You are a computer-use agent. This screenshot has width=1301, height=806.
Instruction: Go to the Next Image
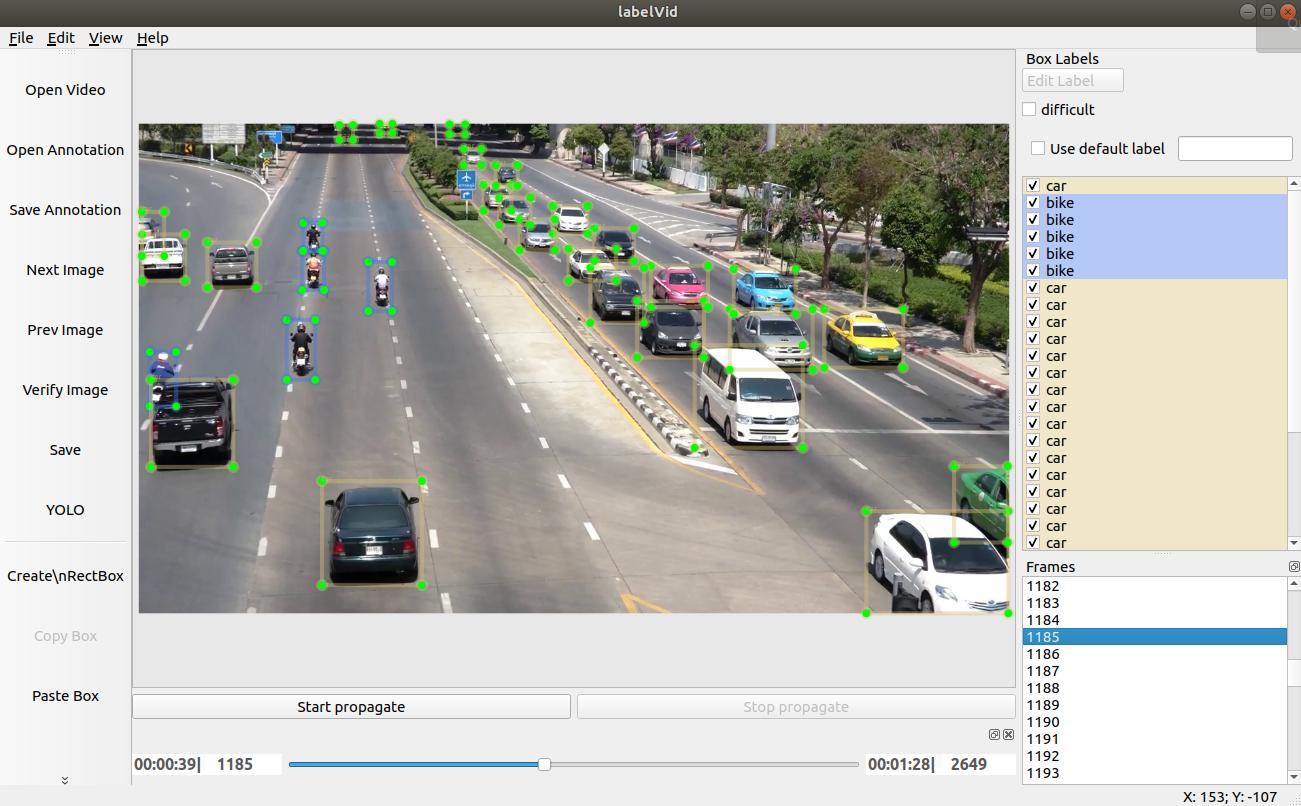(x=65, y=270)
